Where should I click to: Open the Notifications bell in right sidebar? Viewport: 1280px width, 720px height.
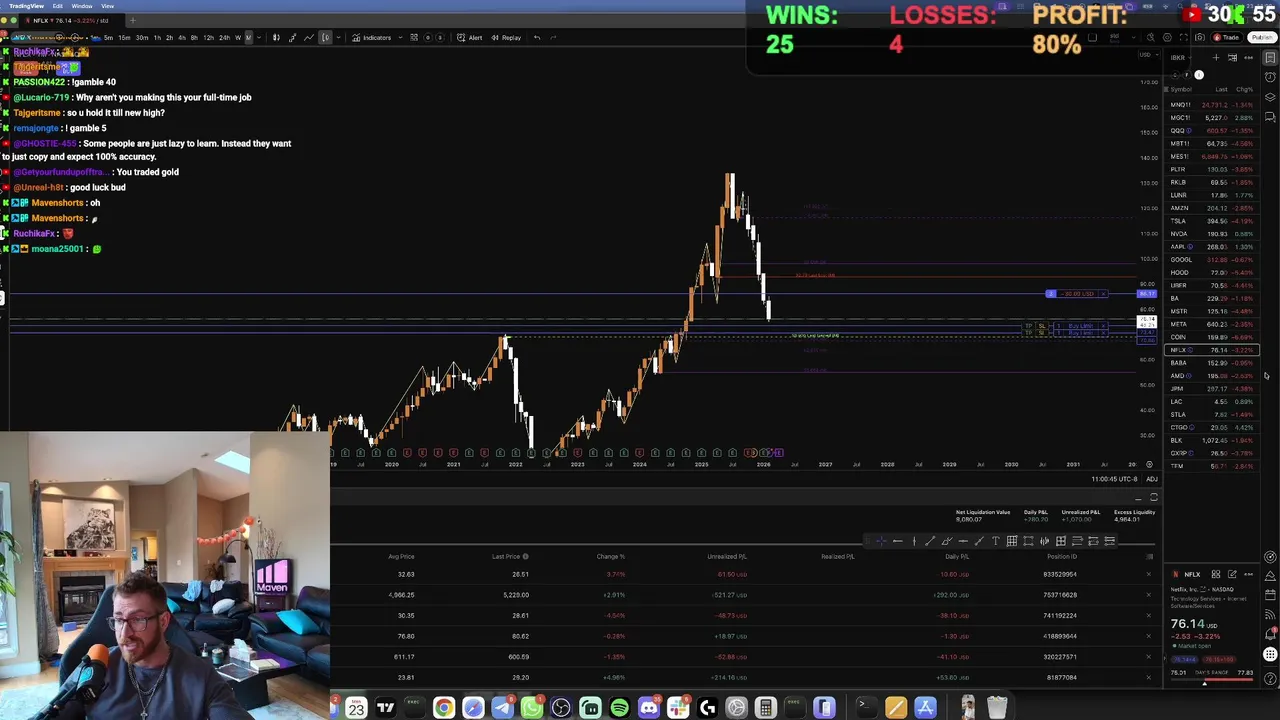(1270, 633)
